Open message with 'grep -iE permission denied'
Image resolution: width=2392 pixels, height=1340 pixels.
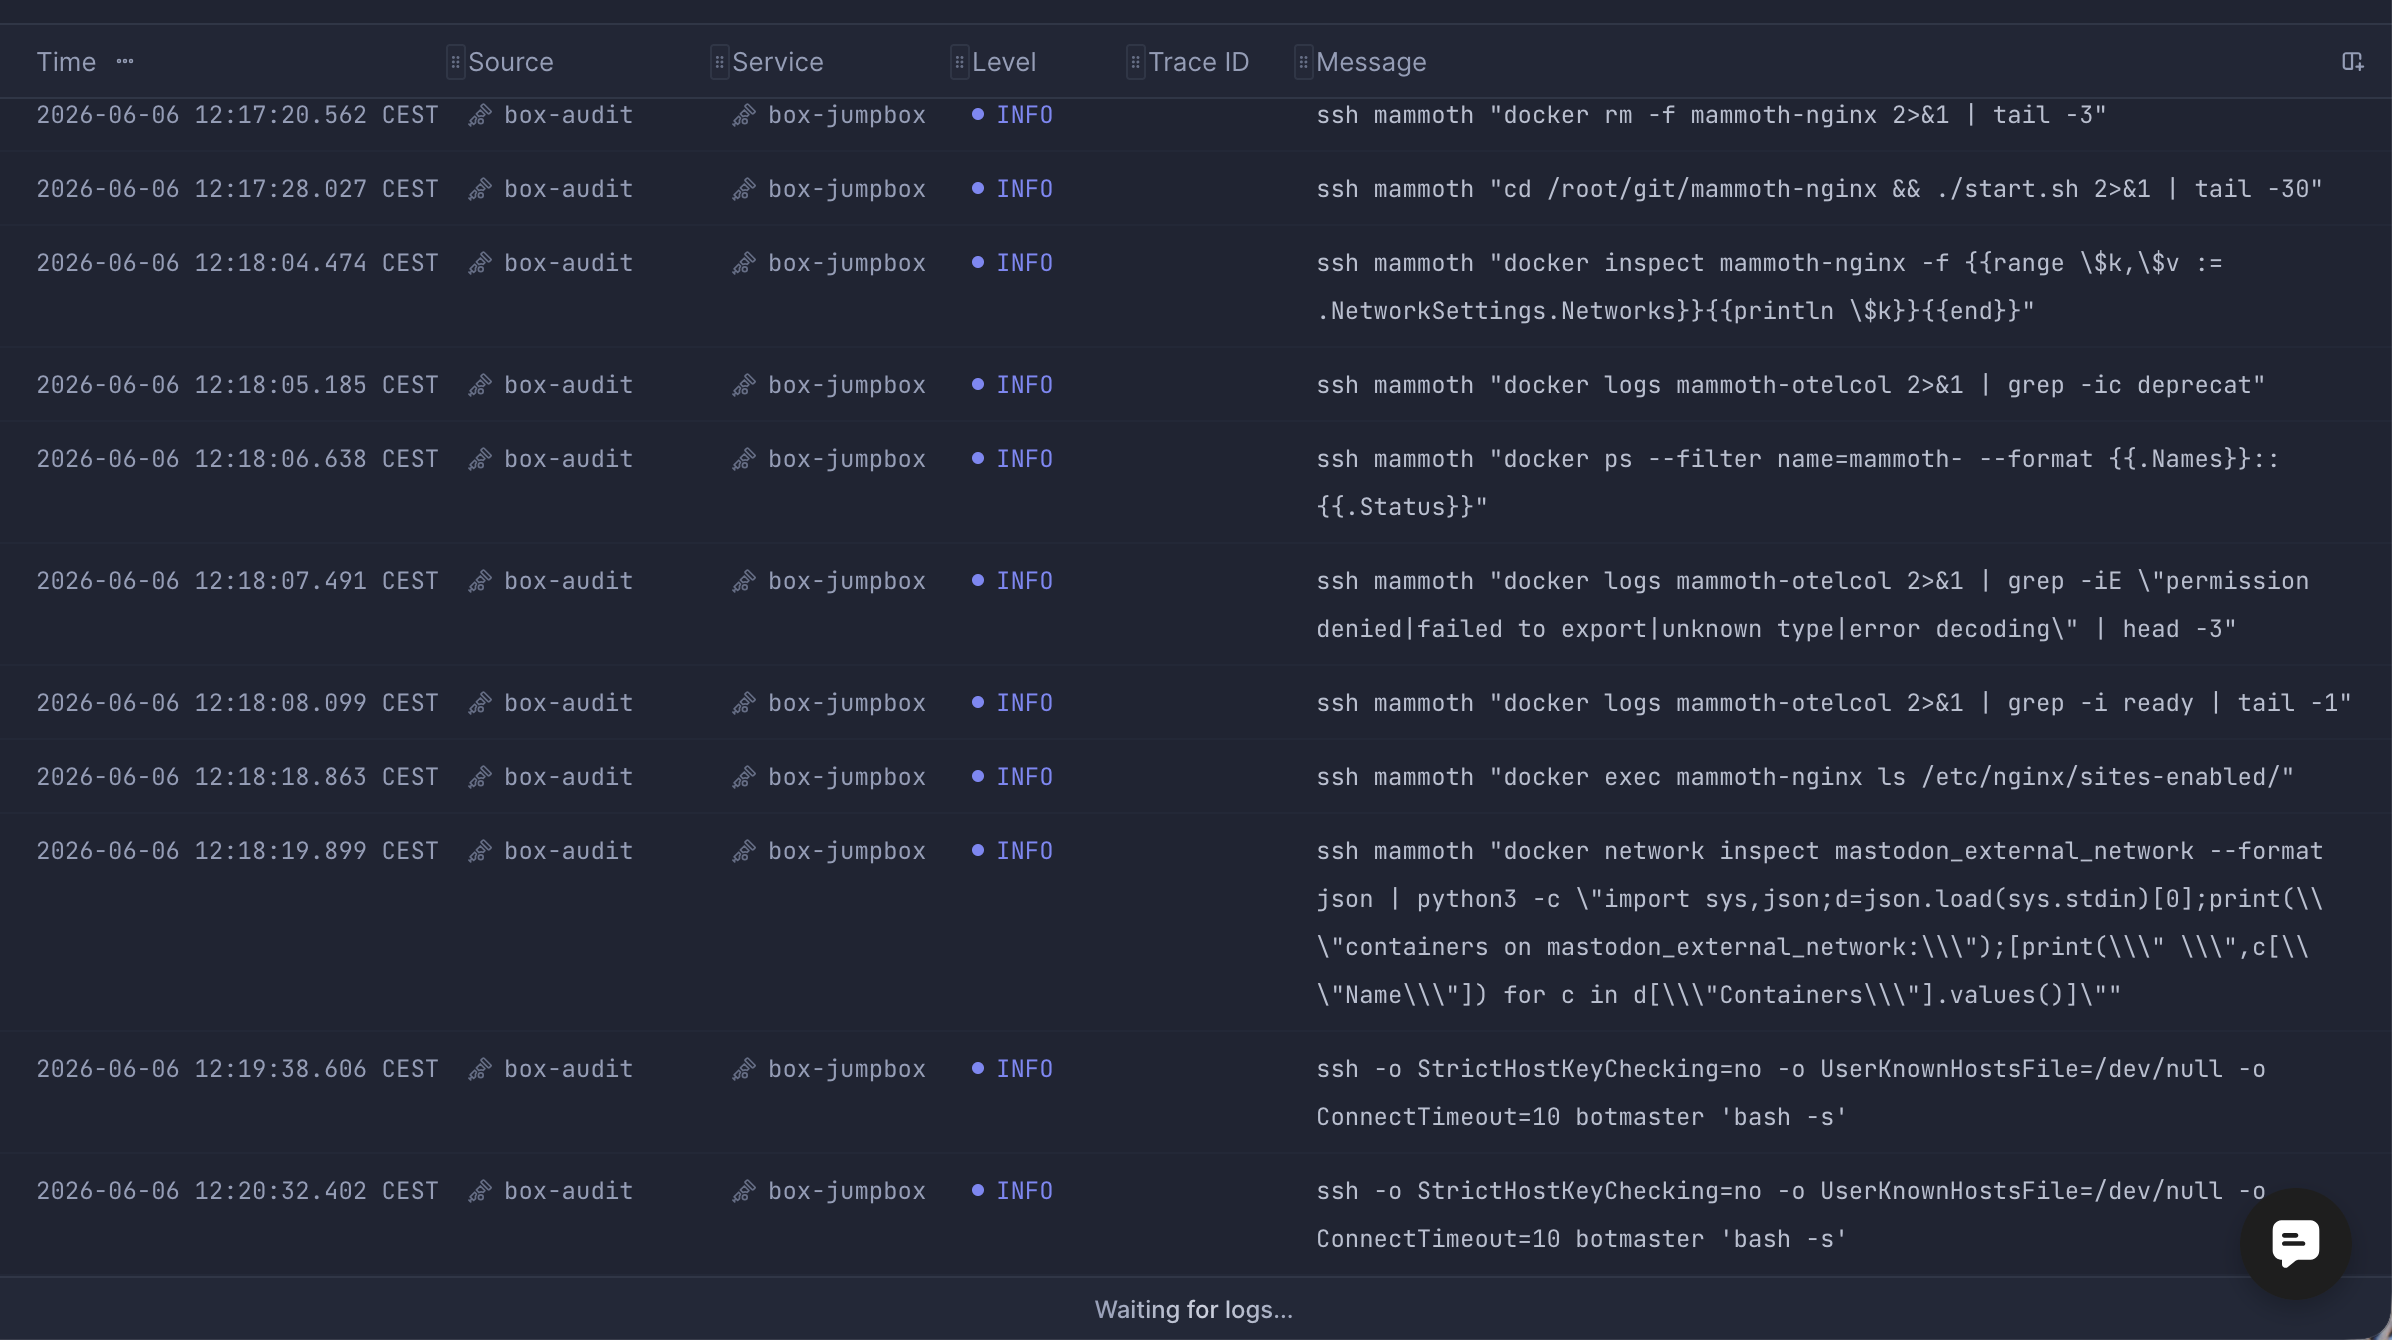(x=1812, y=605)
